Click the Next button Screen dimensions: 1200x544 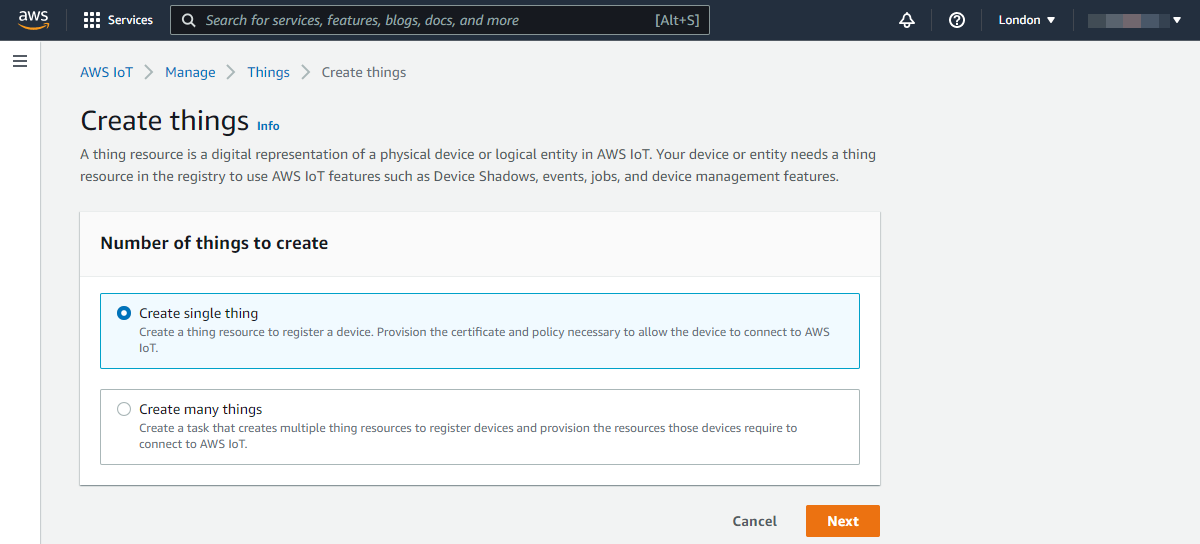point(843,521)
